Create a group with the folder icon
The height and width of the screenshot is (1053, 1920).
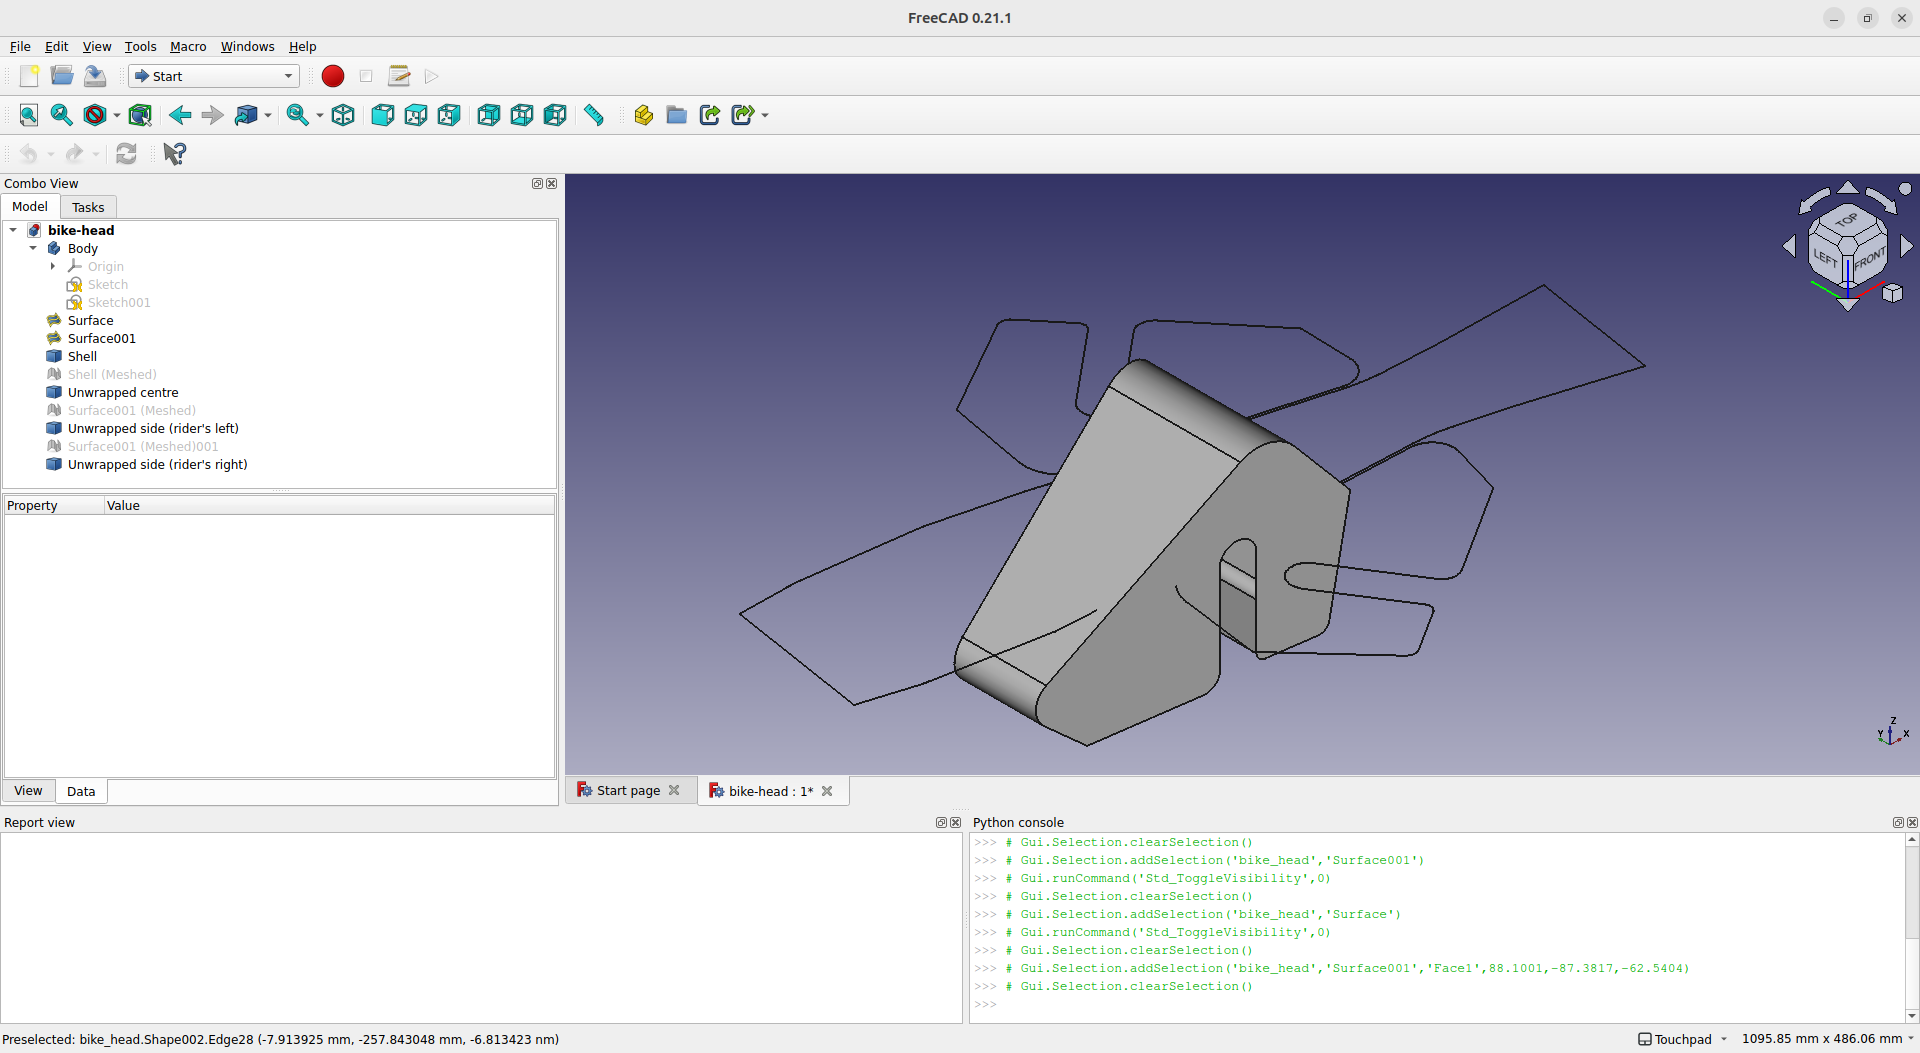[677, 115]
